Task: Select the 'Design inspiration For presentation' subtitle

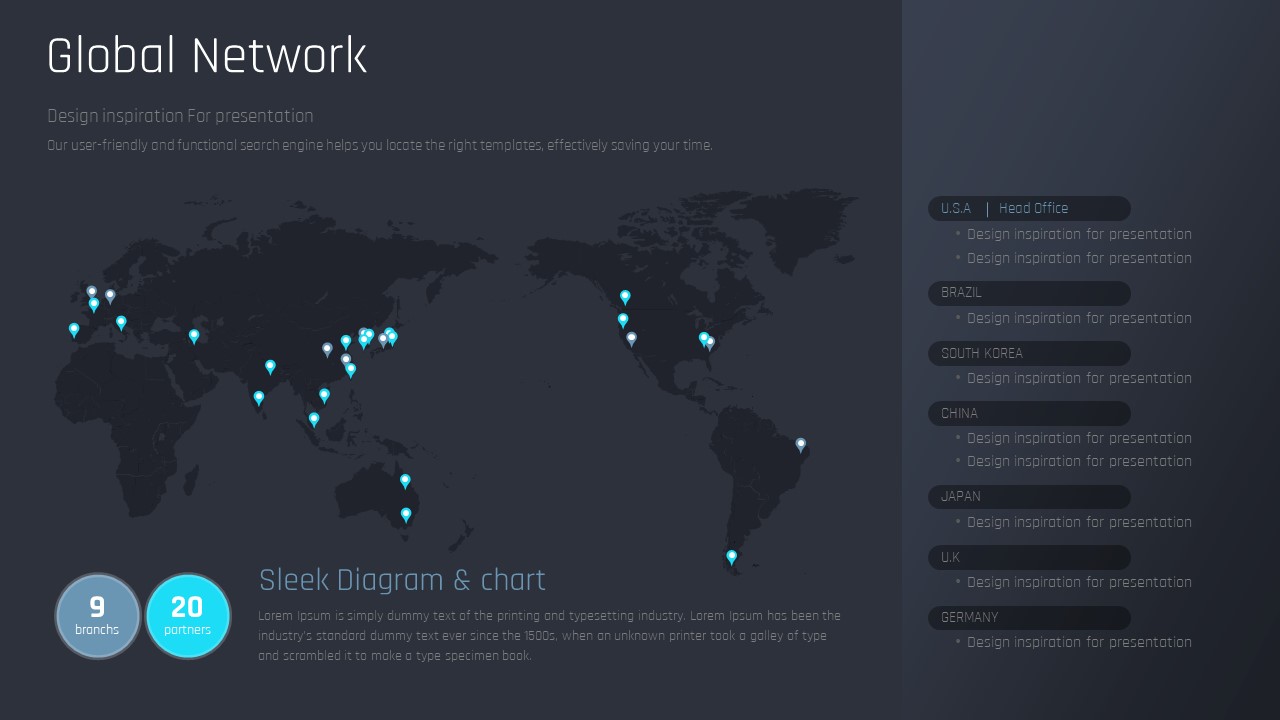Action: (180, 116)
